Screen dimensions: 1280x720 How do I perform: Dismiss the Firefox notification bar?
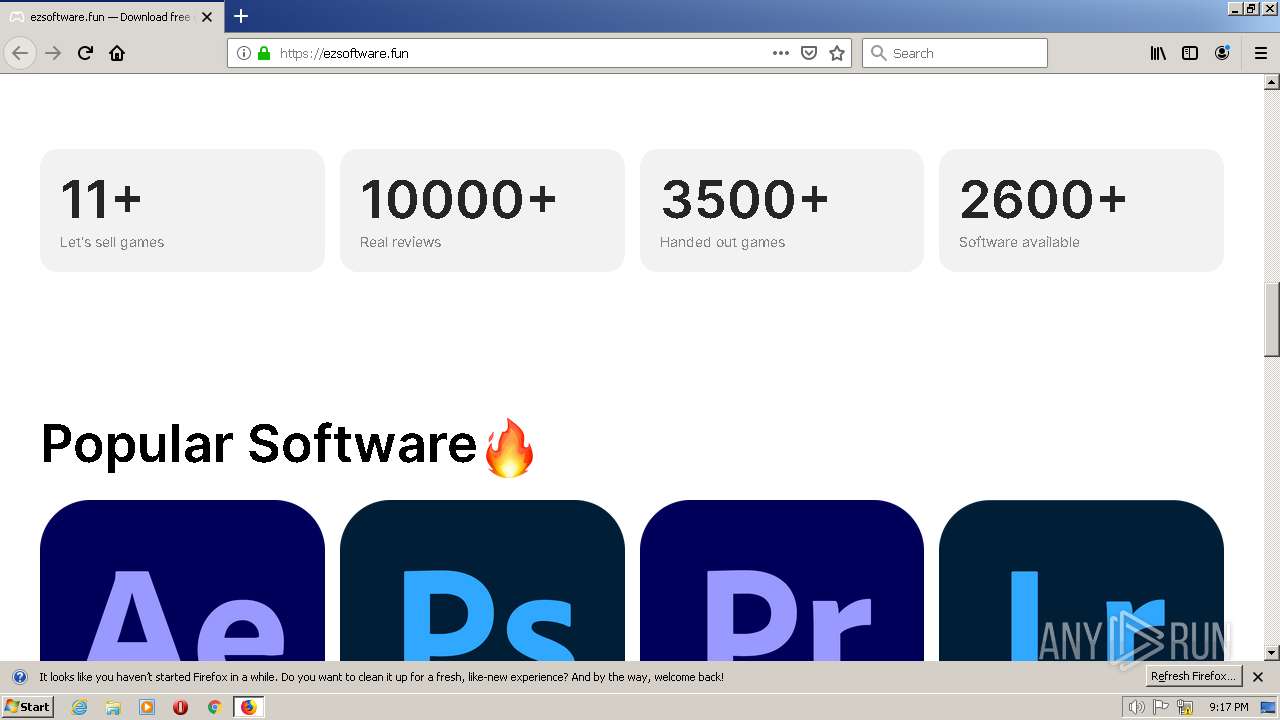[1258, 677]
